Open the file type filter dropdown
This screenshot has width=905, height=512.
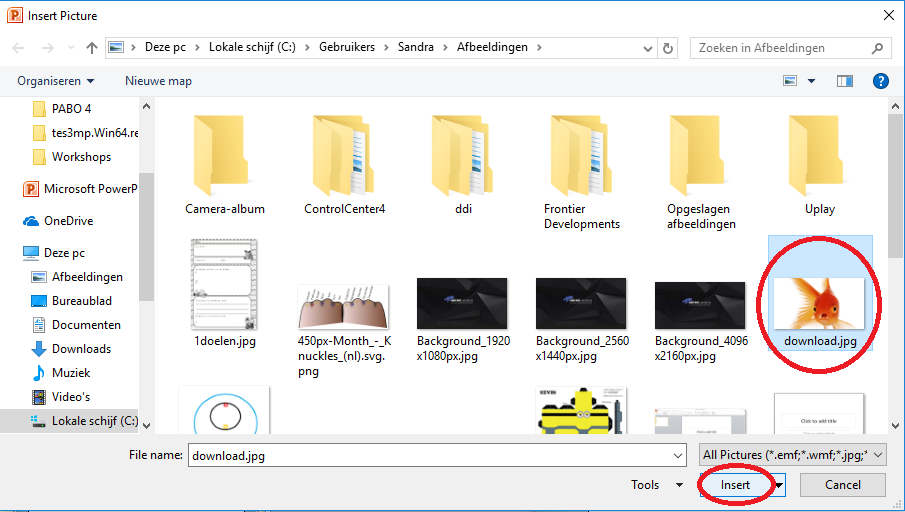point(792,455)
